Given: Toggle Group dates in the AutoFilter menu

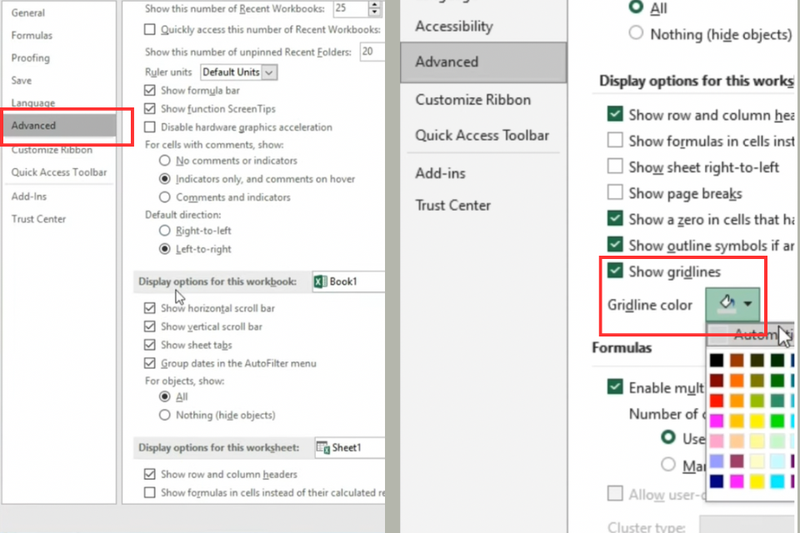Looking at the screenshot, I should (149, 363).
